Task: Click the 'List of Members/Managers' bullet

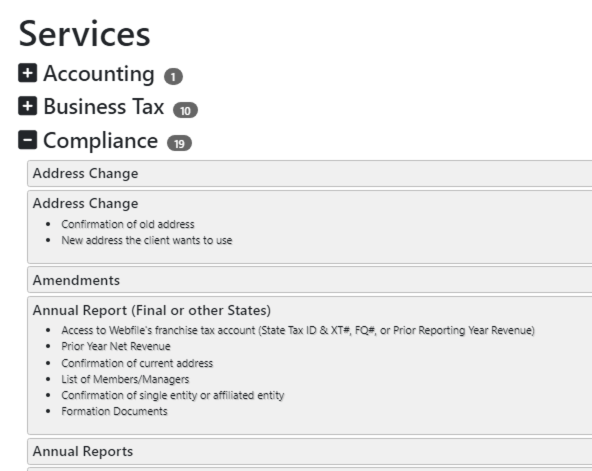Action: 125,379
